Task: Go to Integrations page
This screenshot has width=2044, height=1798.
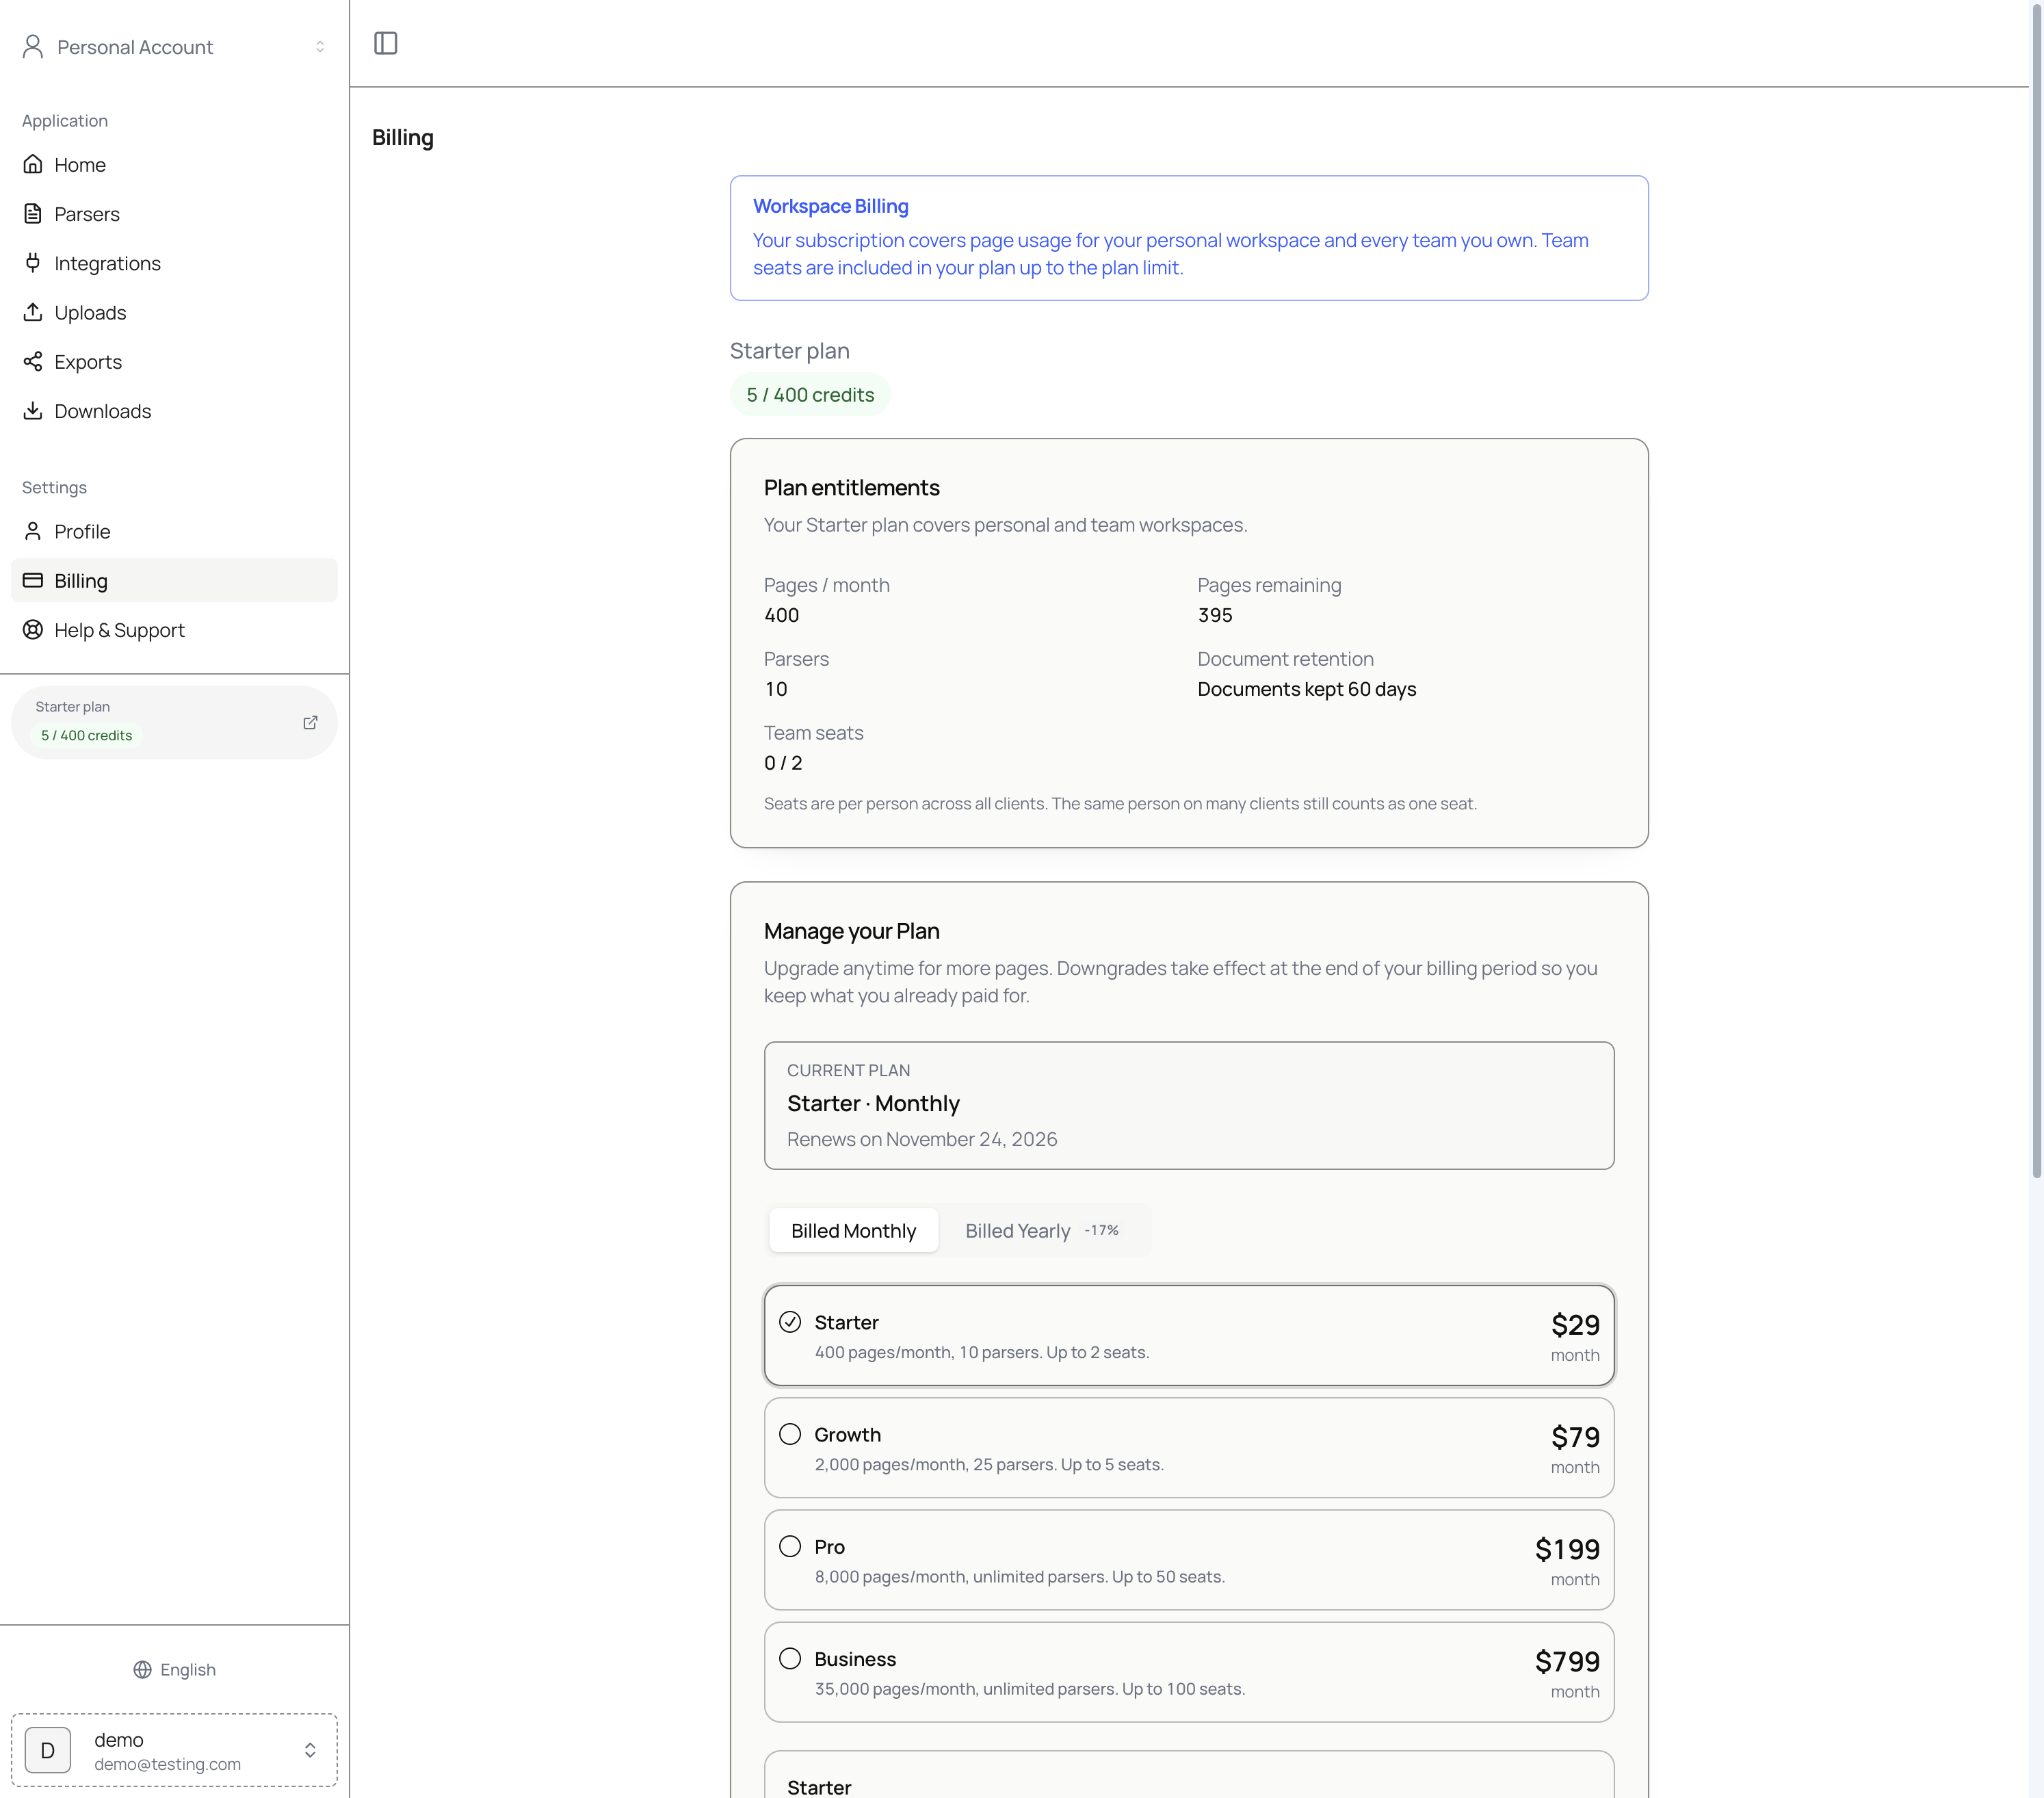Action: click(174, 263)
